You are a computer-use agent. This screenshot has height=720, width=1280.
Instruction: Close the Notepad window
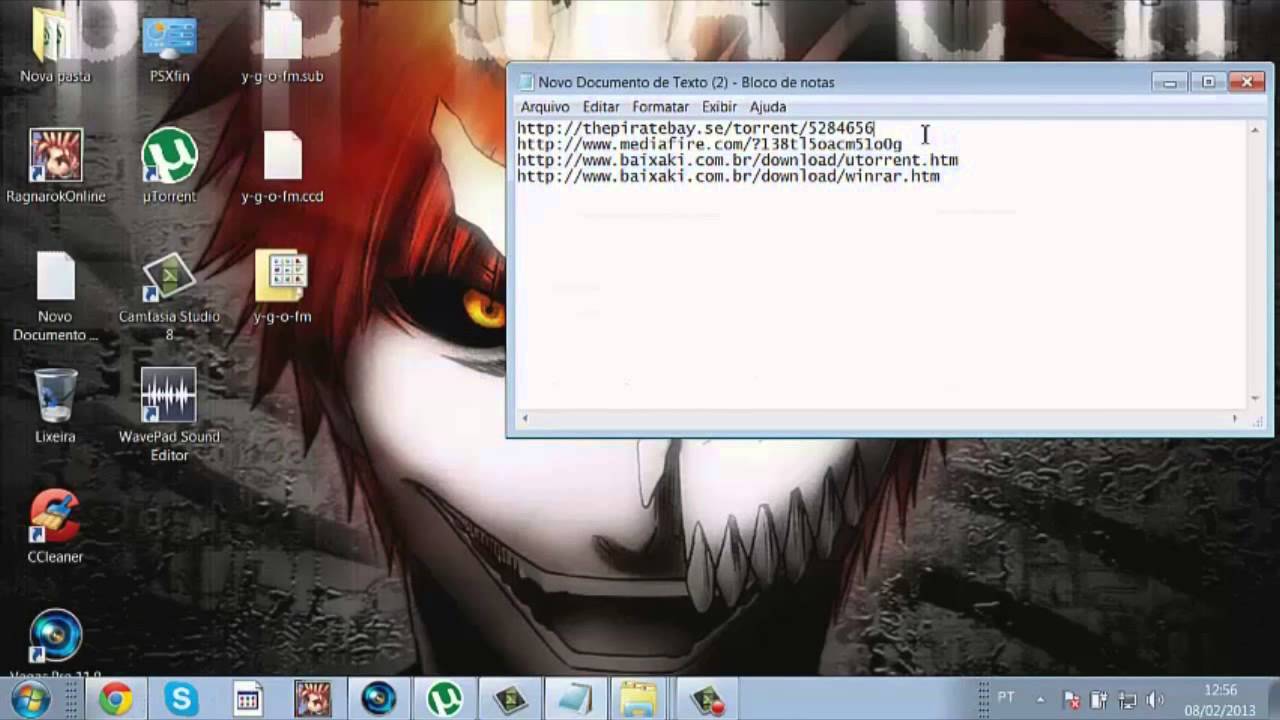click(x=1247, y=82)
